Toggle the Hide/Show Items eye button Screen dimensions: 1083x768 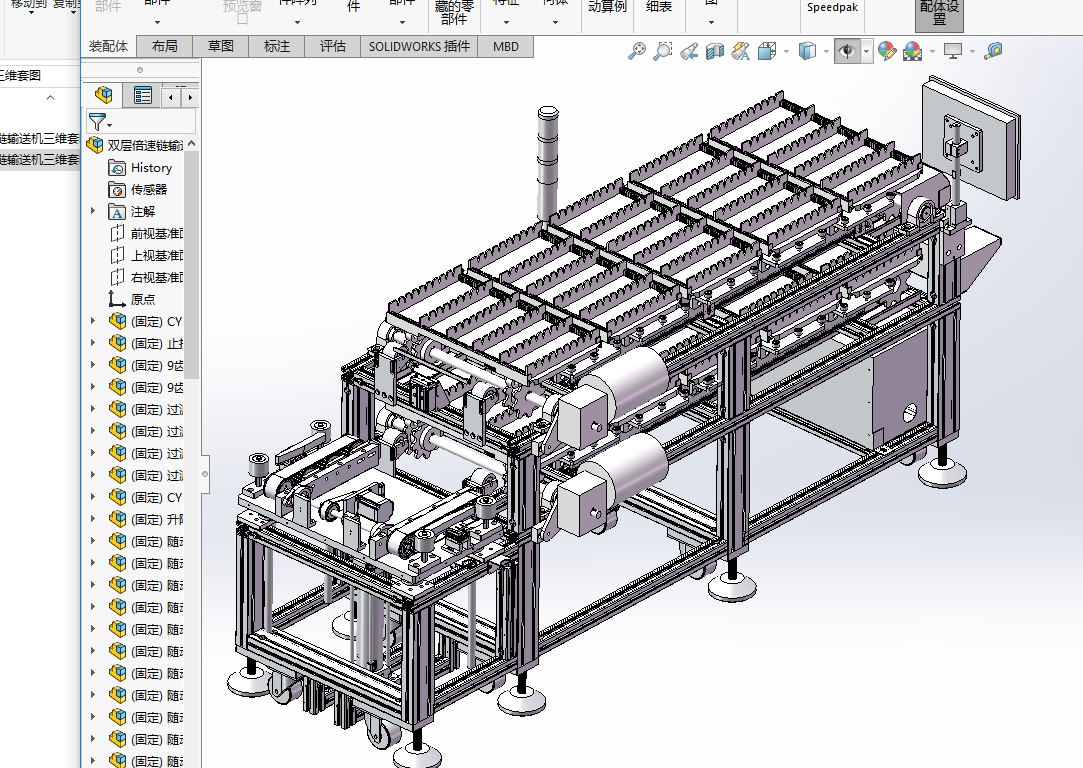click(x=847, y=51)
